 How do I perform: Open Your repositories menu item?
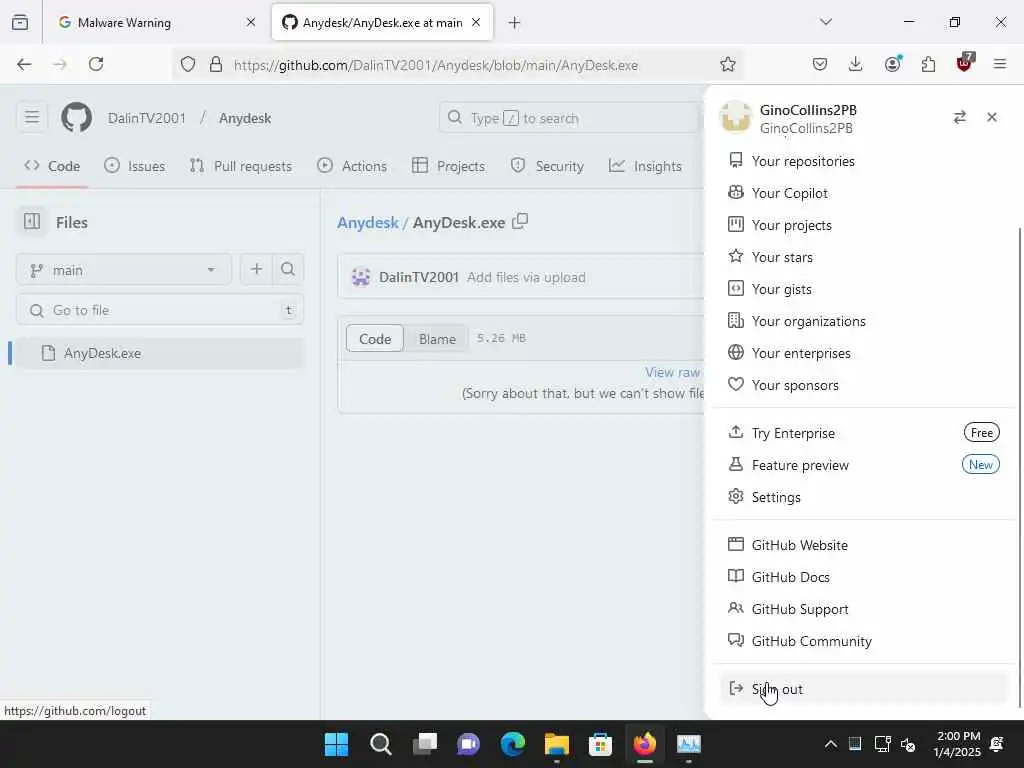(862, 161)
